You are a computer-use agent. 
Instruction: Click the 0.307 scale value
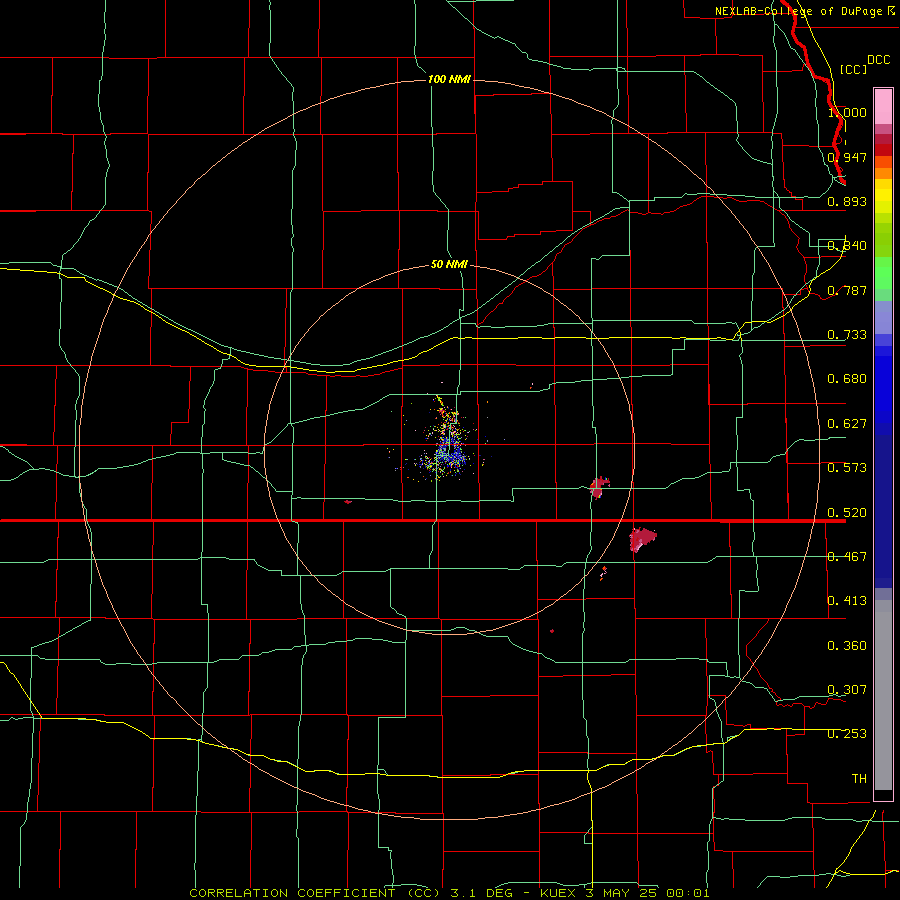[x=847, y=690]
